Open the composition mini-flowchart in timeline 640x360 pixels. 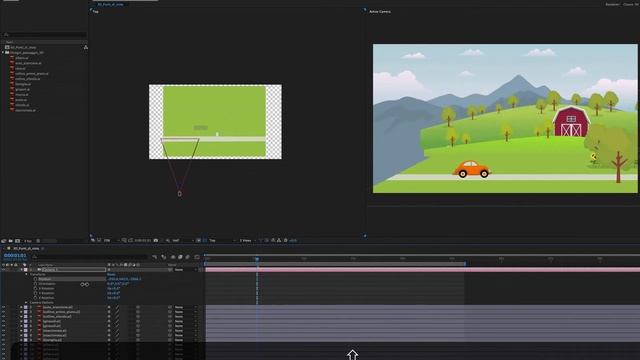coord(155,257)
